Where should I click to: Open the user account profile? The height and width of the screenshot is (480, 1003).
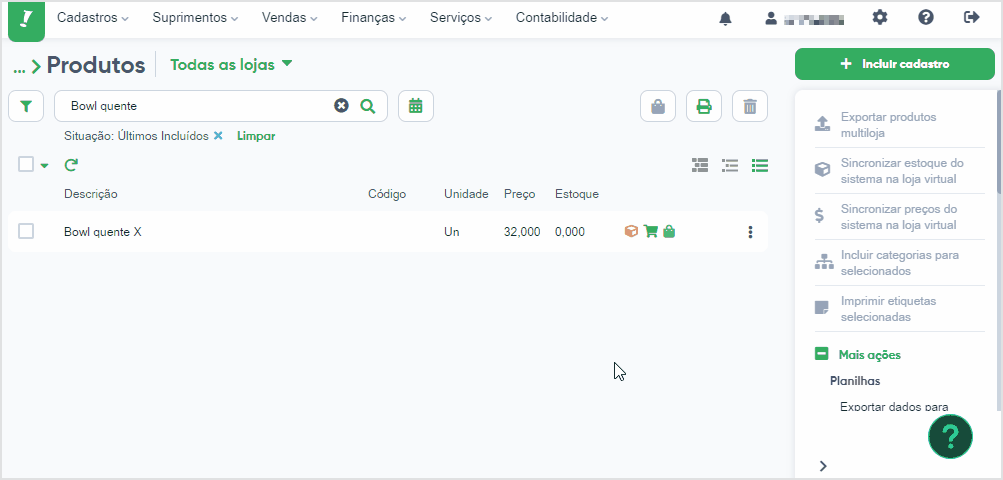pyautogui.click(x=805, y=19)
